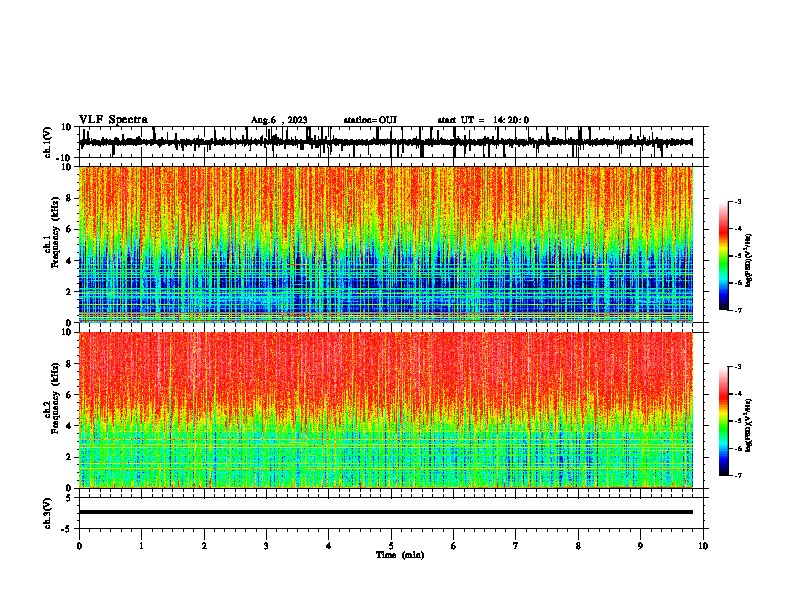Click the 'station=OUJ' header label
The width and height of the screenshot is (792, 612).
tap(370, 120)
